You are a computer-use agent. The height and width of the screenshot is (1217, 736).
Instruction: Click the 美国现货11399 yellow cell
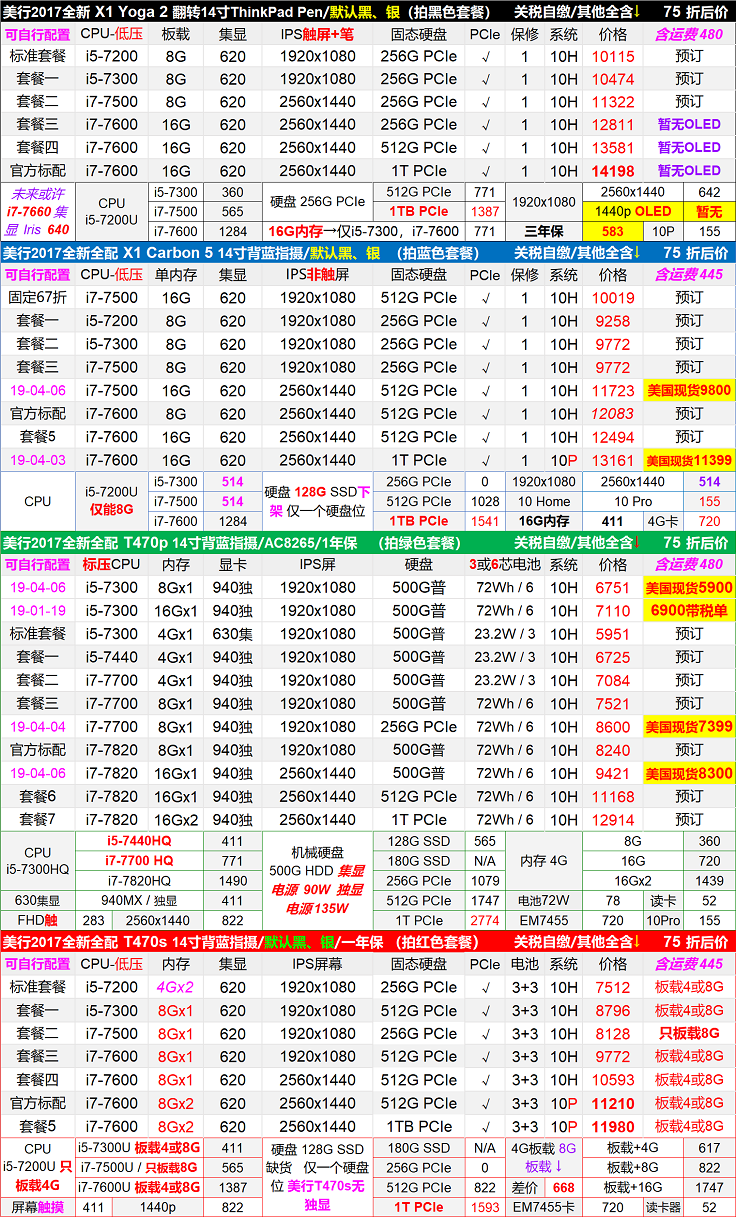click(689, 461)
